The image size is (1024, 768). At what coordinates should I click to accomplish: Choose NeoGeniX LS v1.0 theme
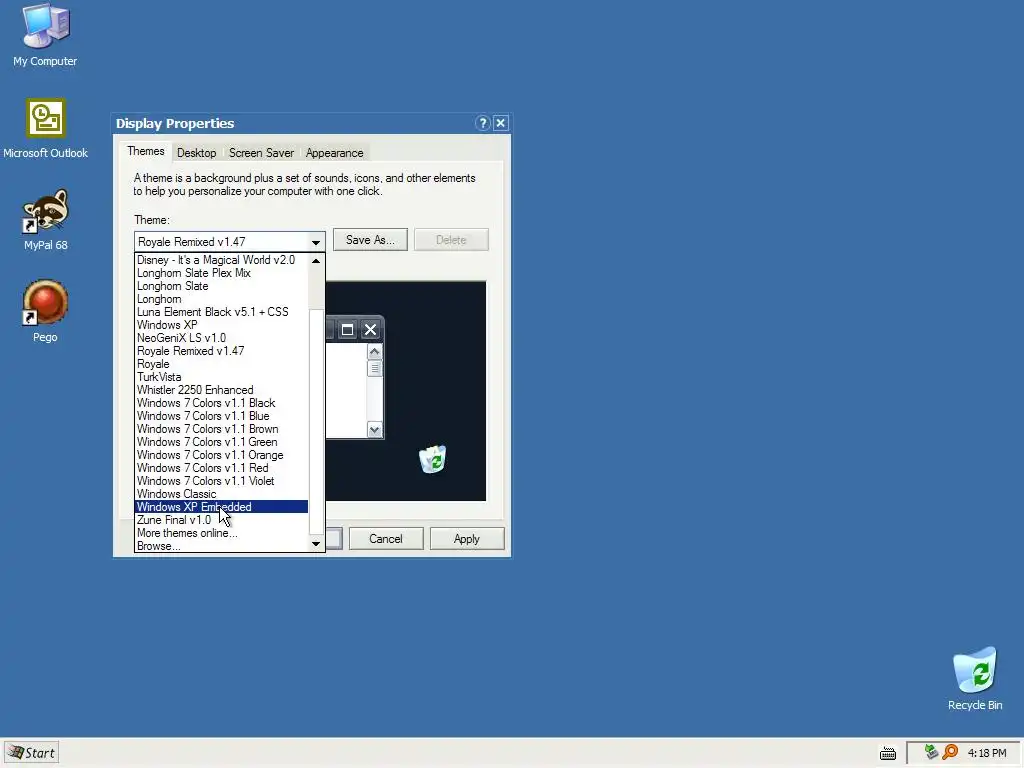(221, 338)
